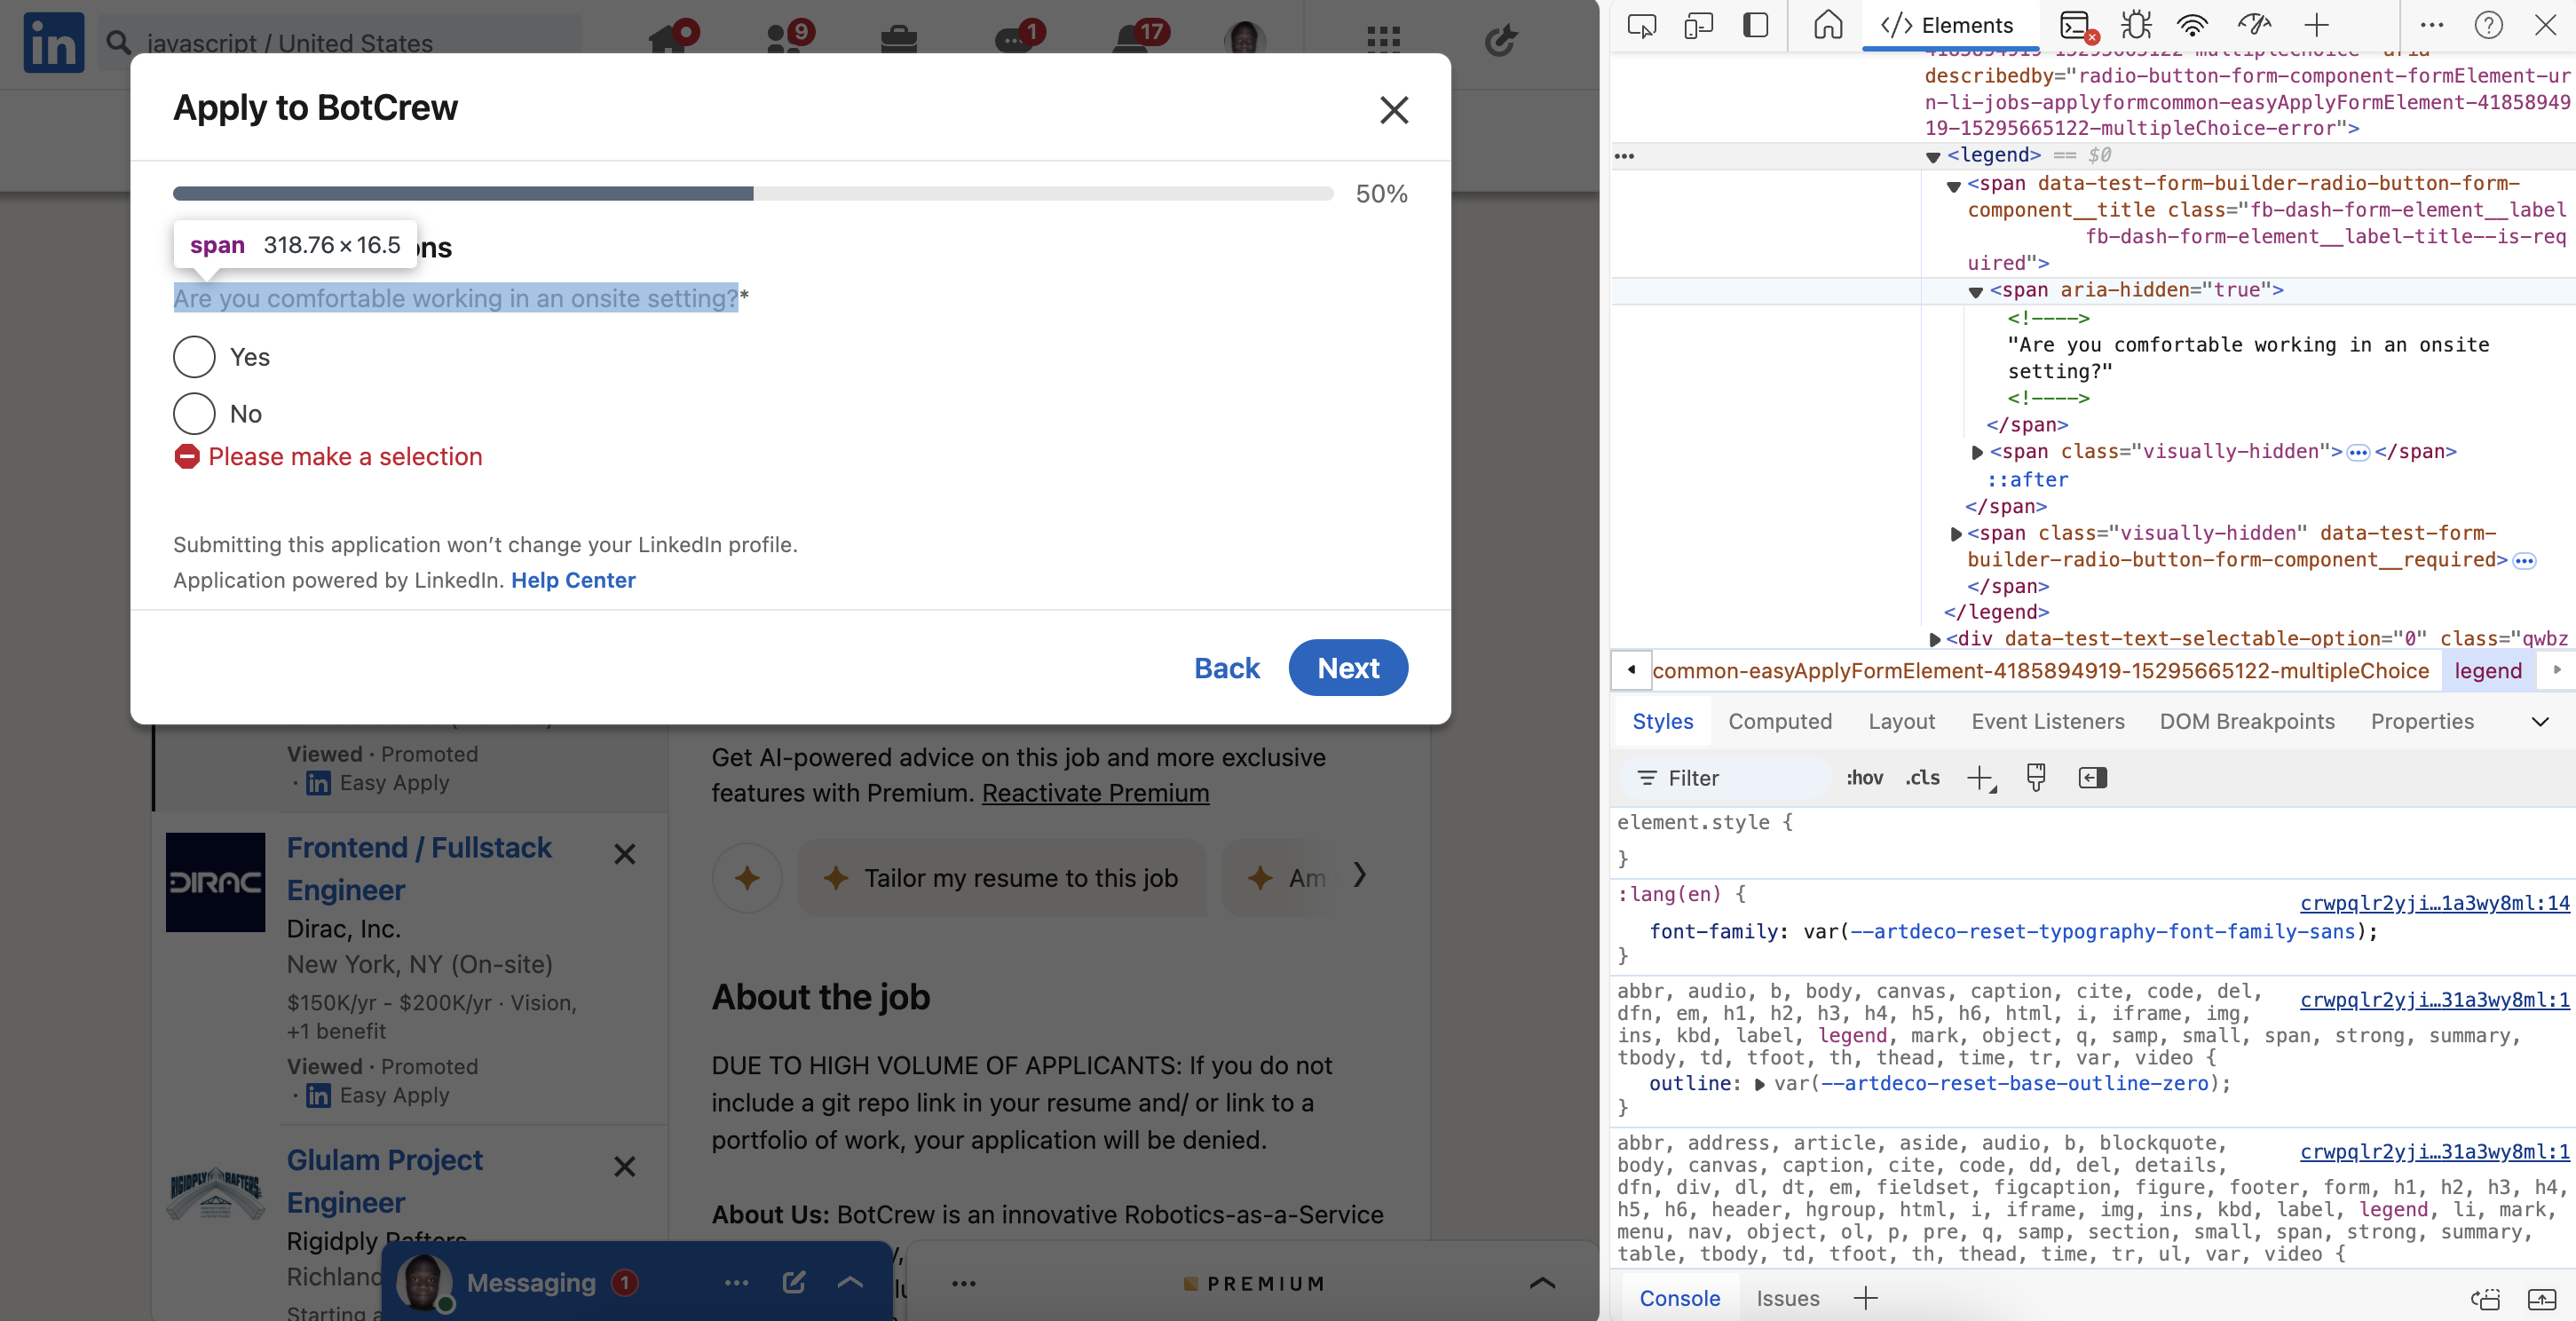Toggle the .cls element classes panel

pos(1922,778)
